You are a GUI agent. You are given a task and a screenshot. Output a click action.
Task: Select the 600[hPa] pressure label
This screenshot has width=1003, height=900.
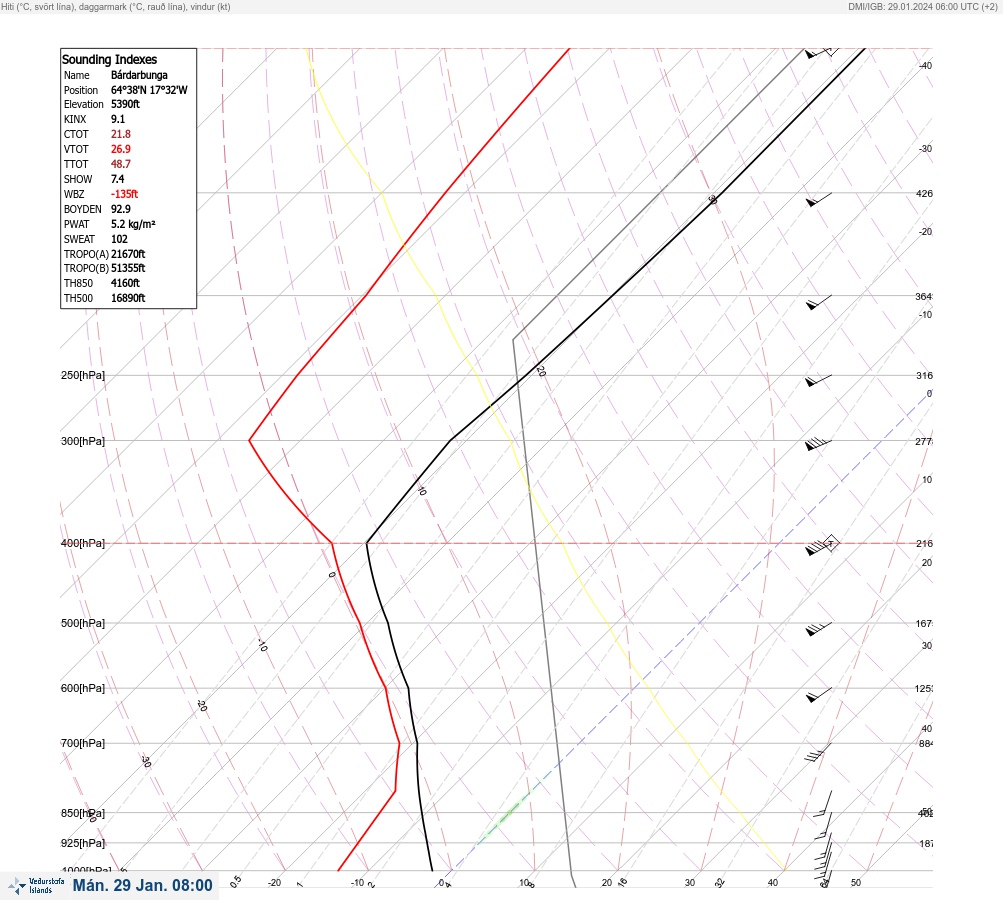[x=83, y=688]
